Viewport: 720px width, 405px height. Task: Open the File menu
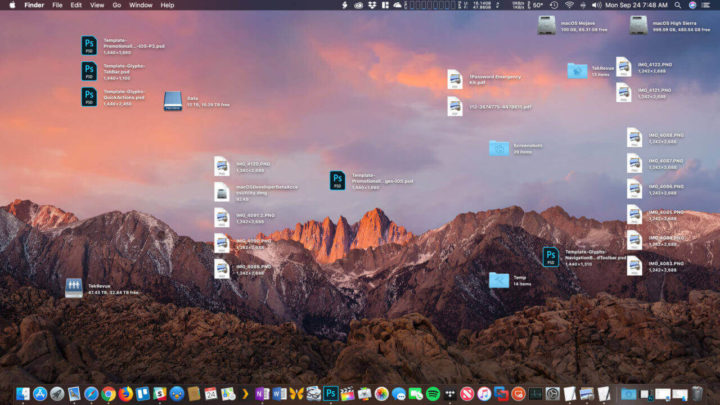tap(57, 5)
